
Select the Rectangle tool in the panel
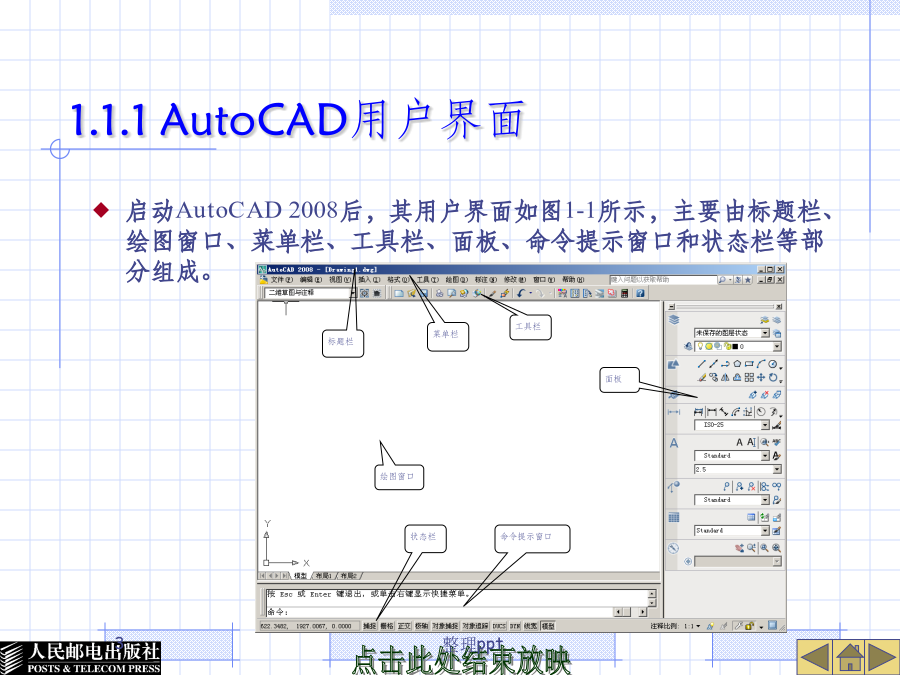749,364
